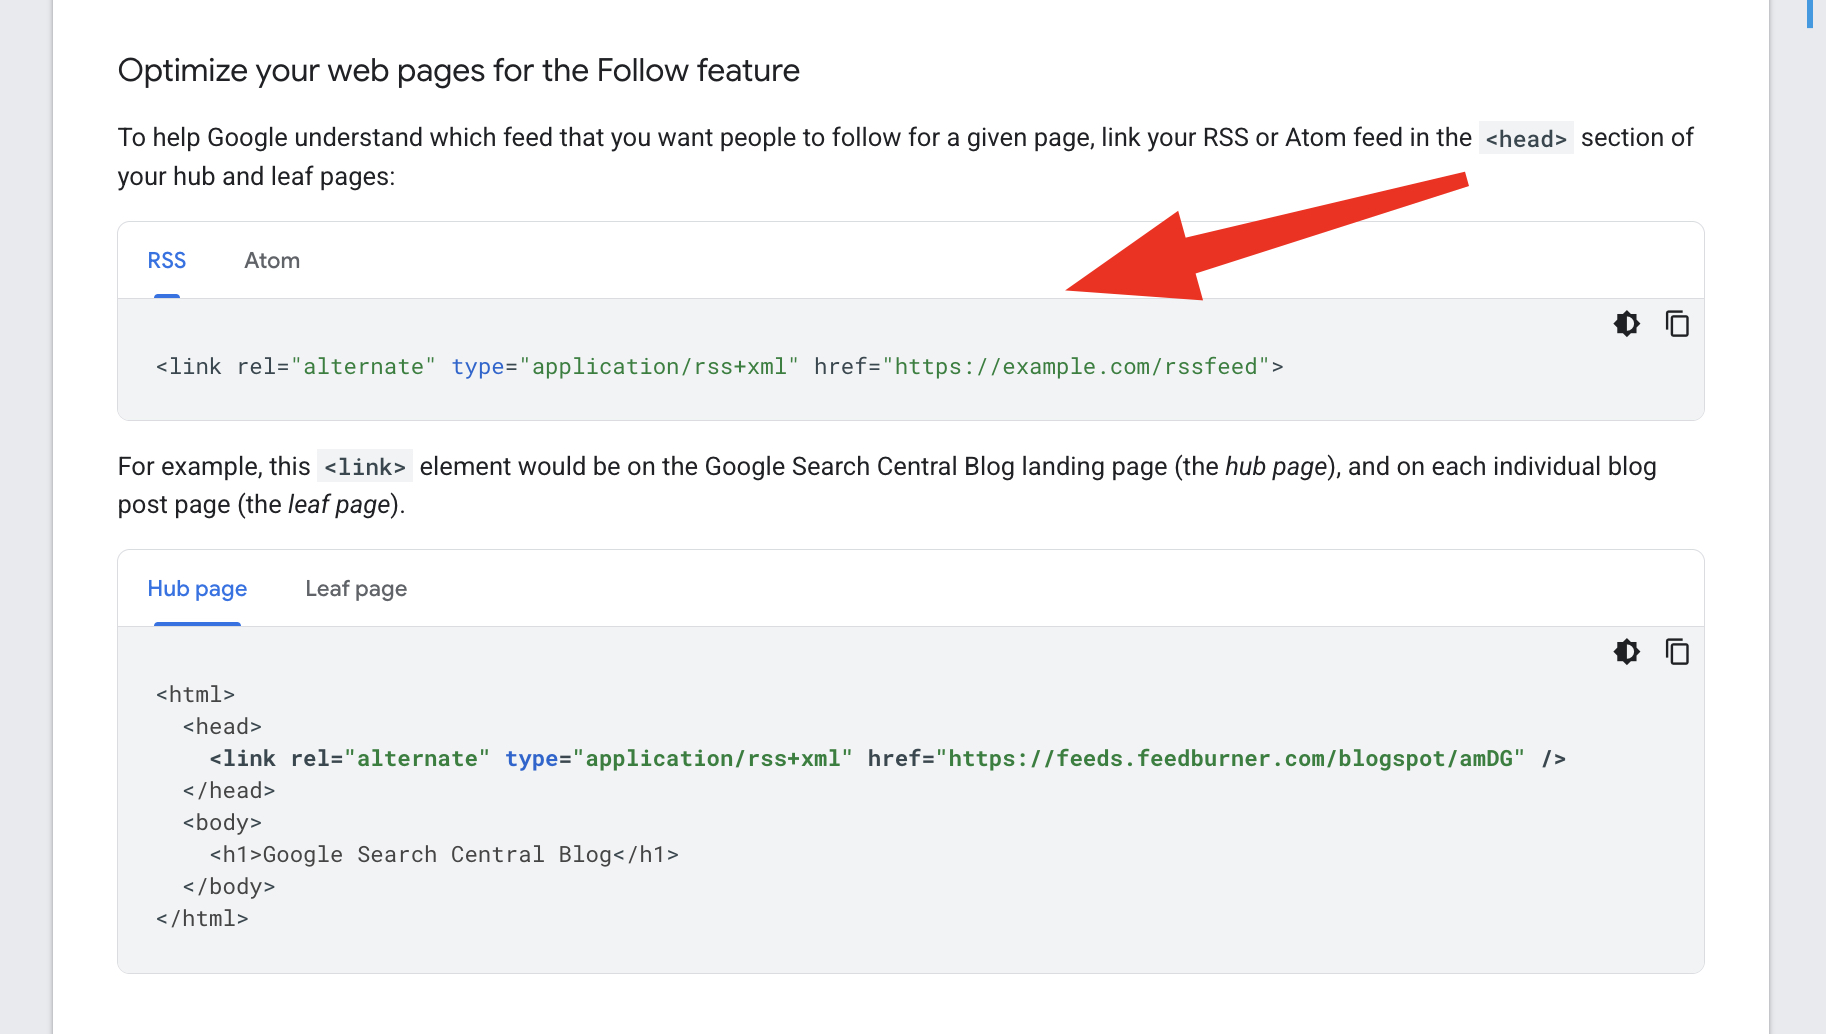This screenshot has height=1034, width=1826.
Task: Click the italic "leaf page" text
Action: 339,505
